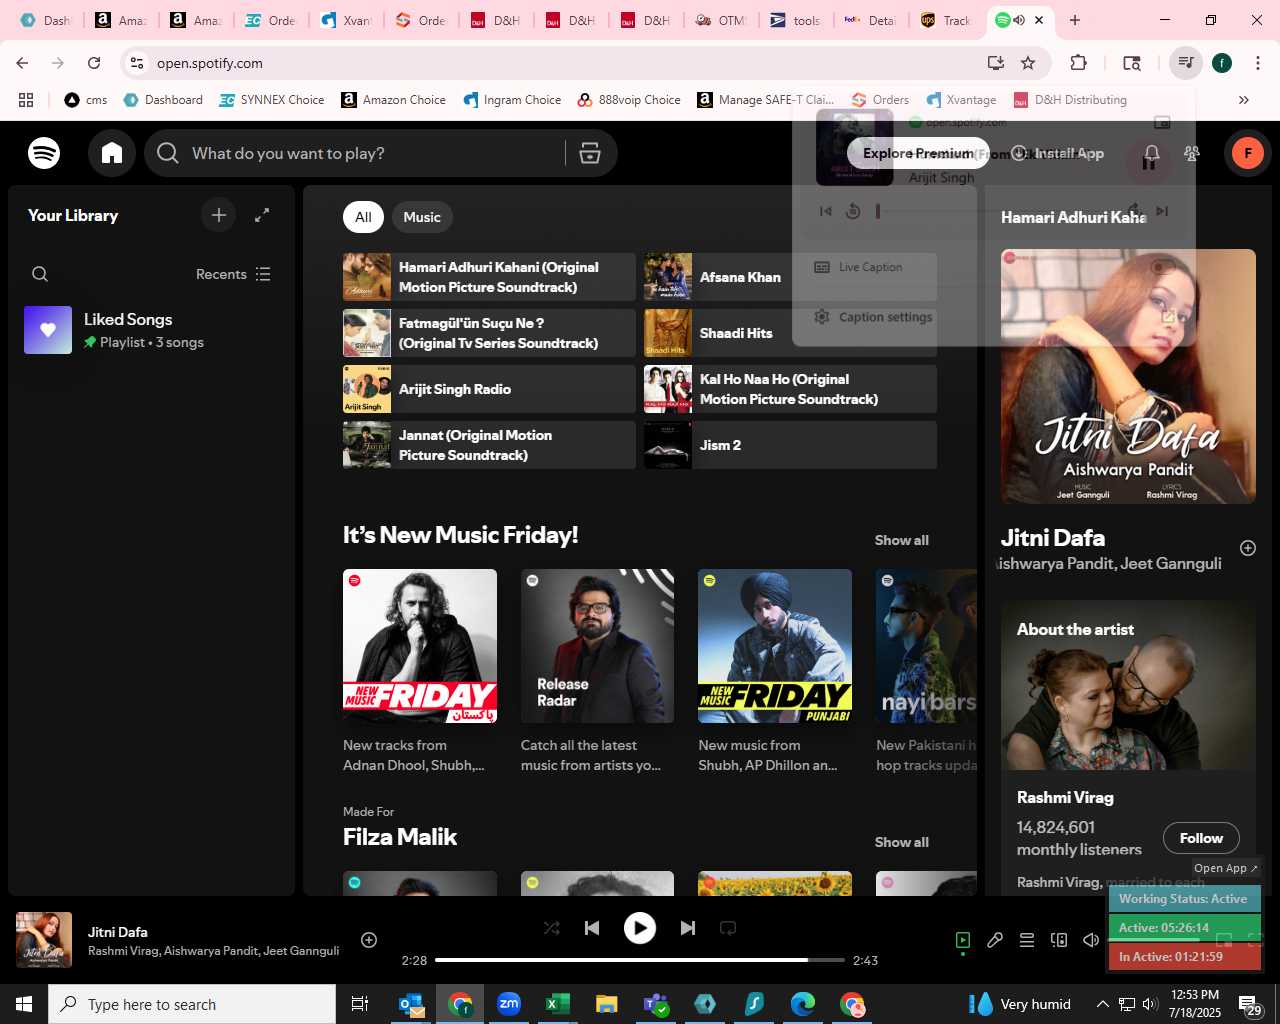Switch to the OTM browser tab
The width and height of the screenshot is (1280, 1024).
[x=722, y=20]
